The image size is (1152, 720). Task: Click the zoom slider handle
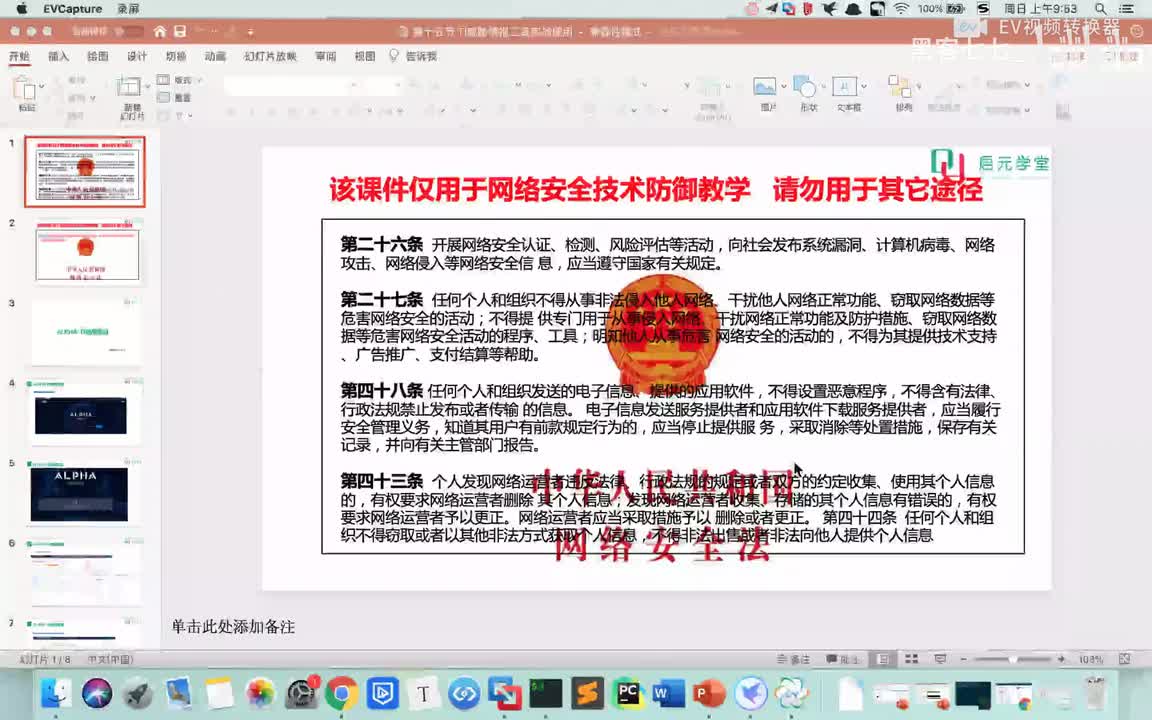1013,659
